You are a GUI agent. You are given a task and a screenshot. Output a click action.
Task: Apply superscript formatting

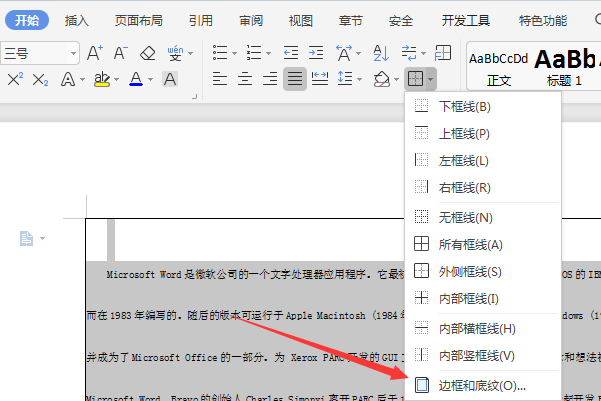15,79
